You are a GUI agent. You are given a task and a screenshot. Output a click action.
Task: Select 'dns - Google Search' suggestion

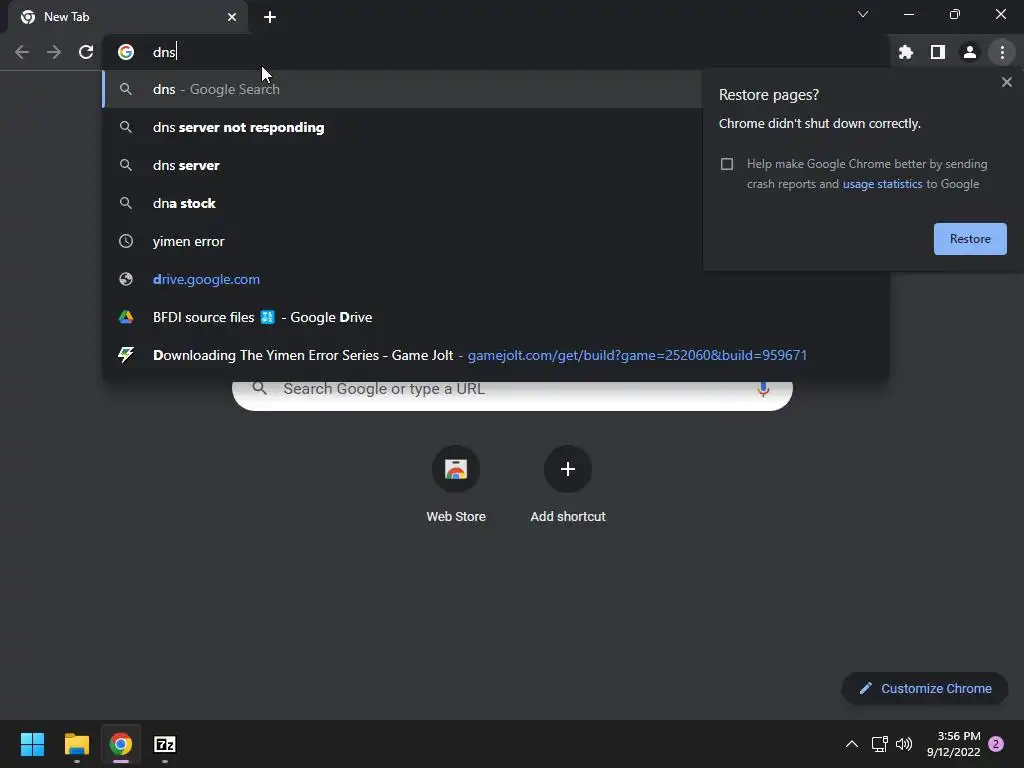click(x=402, y=89)
